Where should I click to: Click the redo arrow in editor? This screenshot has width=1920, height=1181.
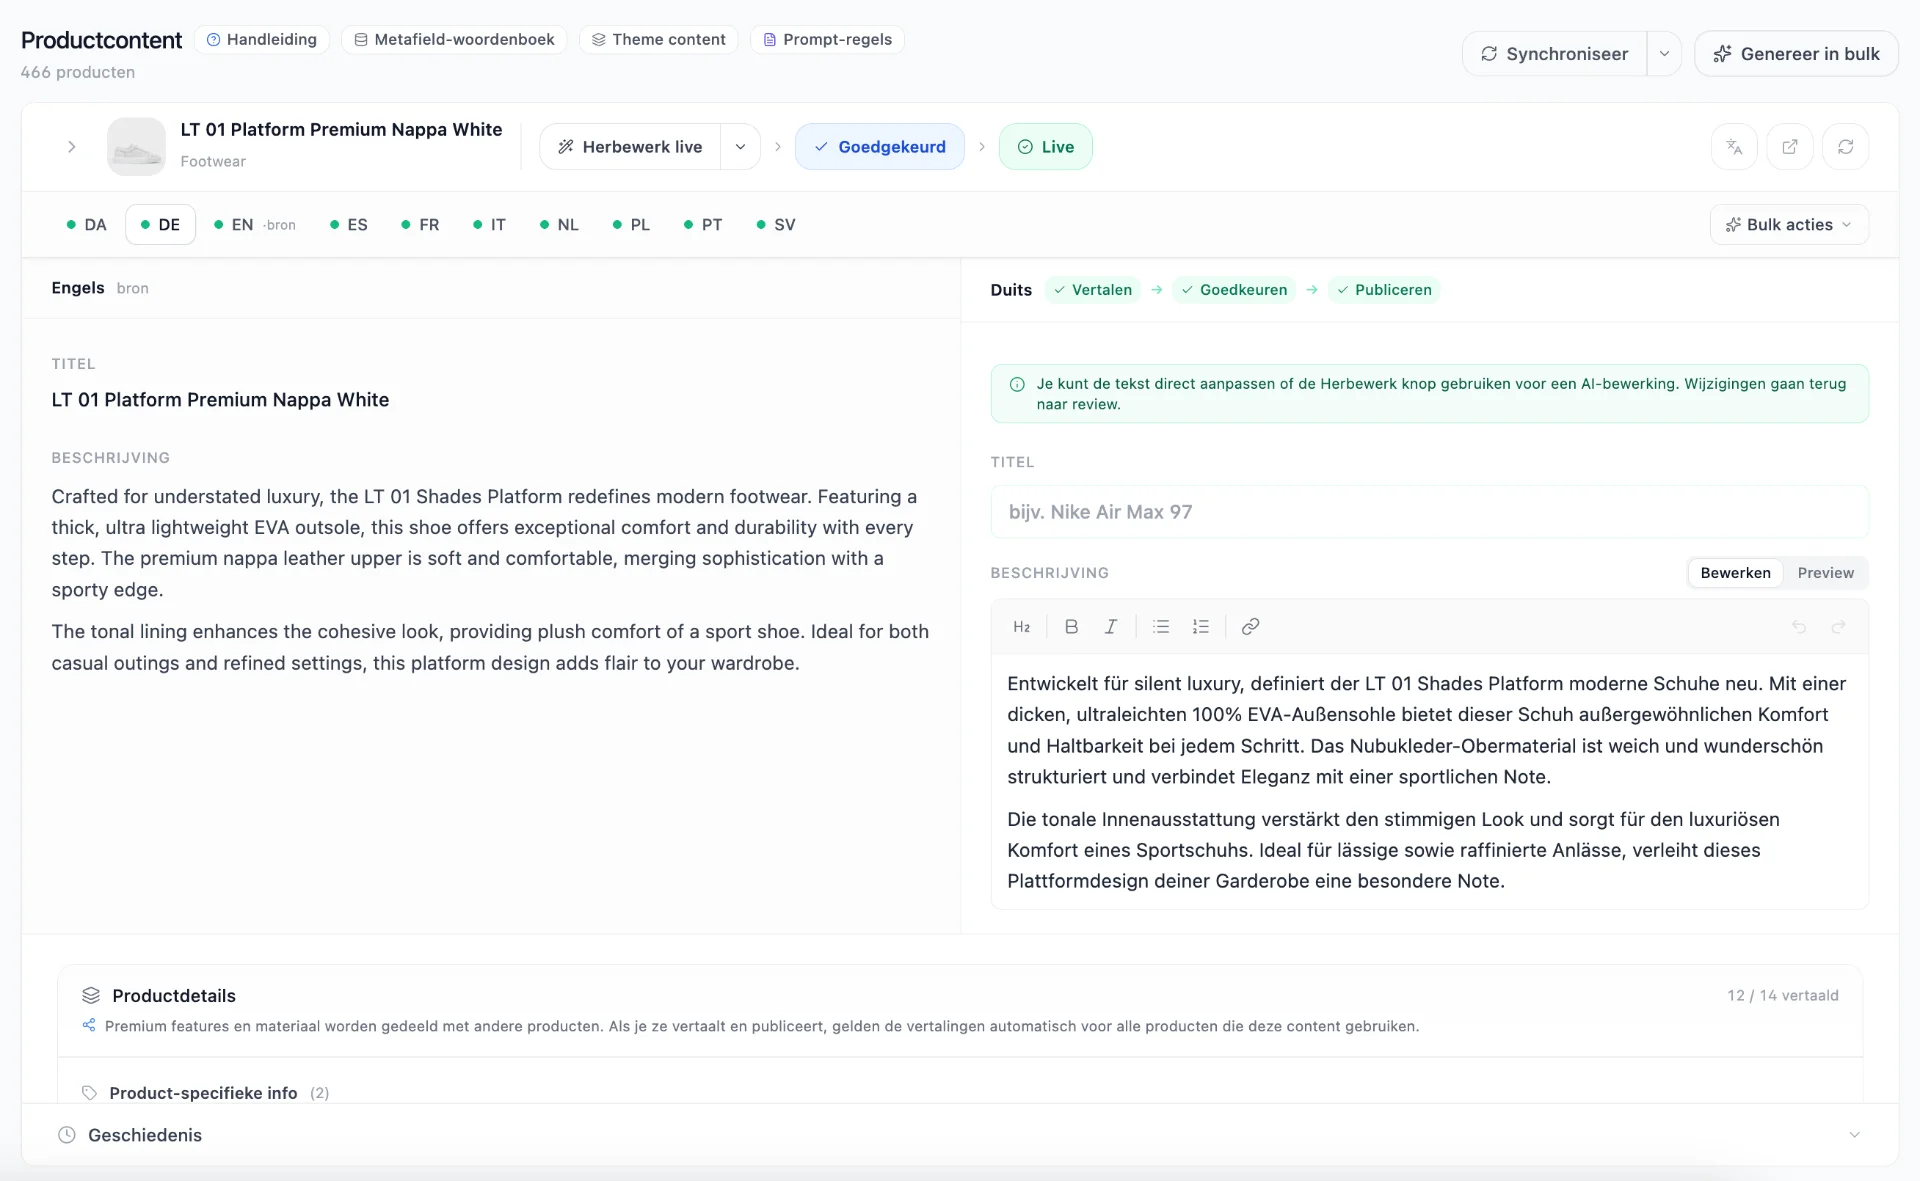1838,627
